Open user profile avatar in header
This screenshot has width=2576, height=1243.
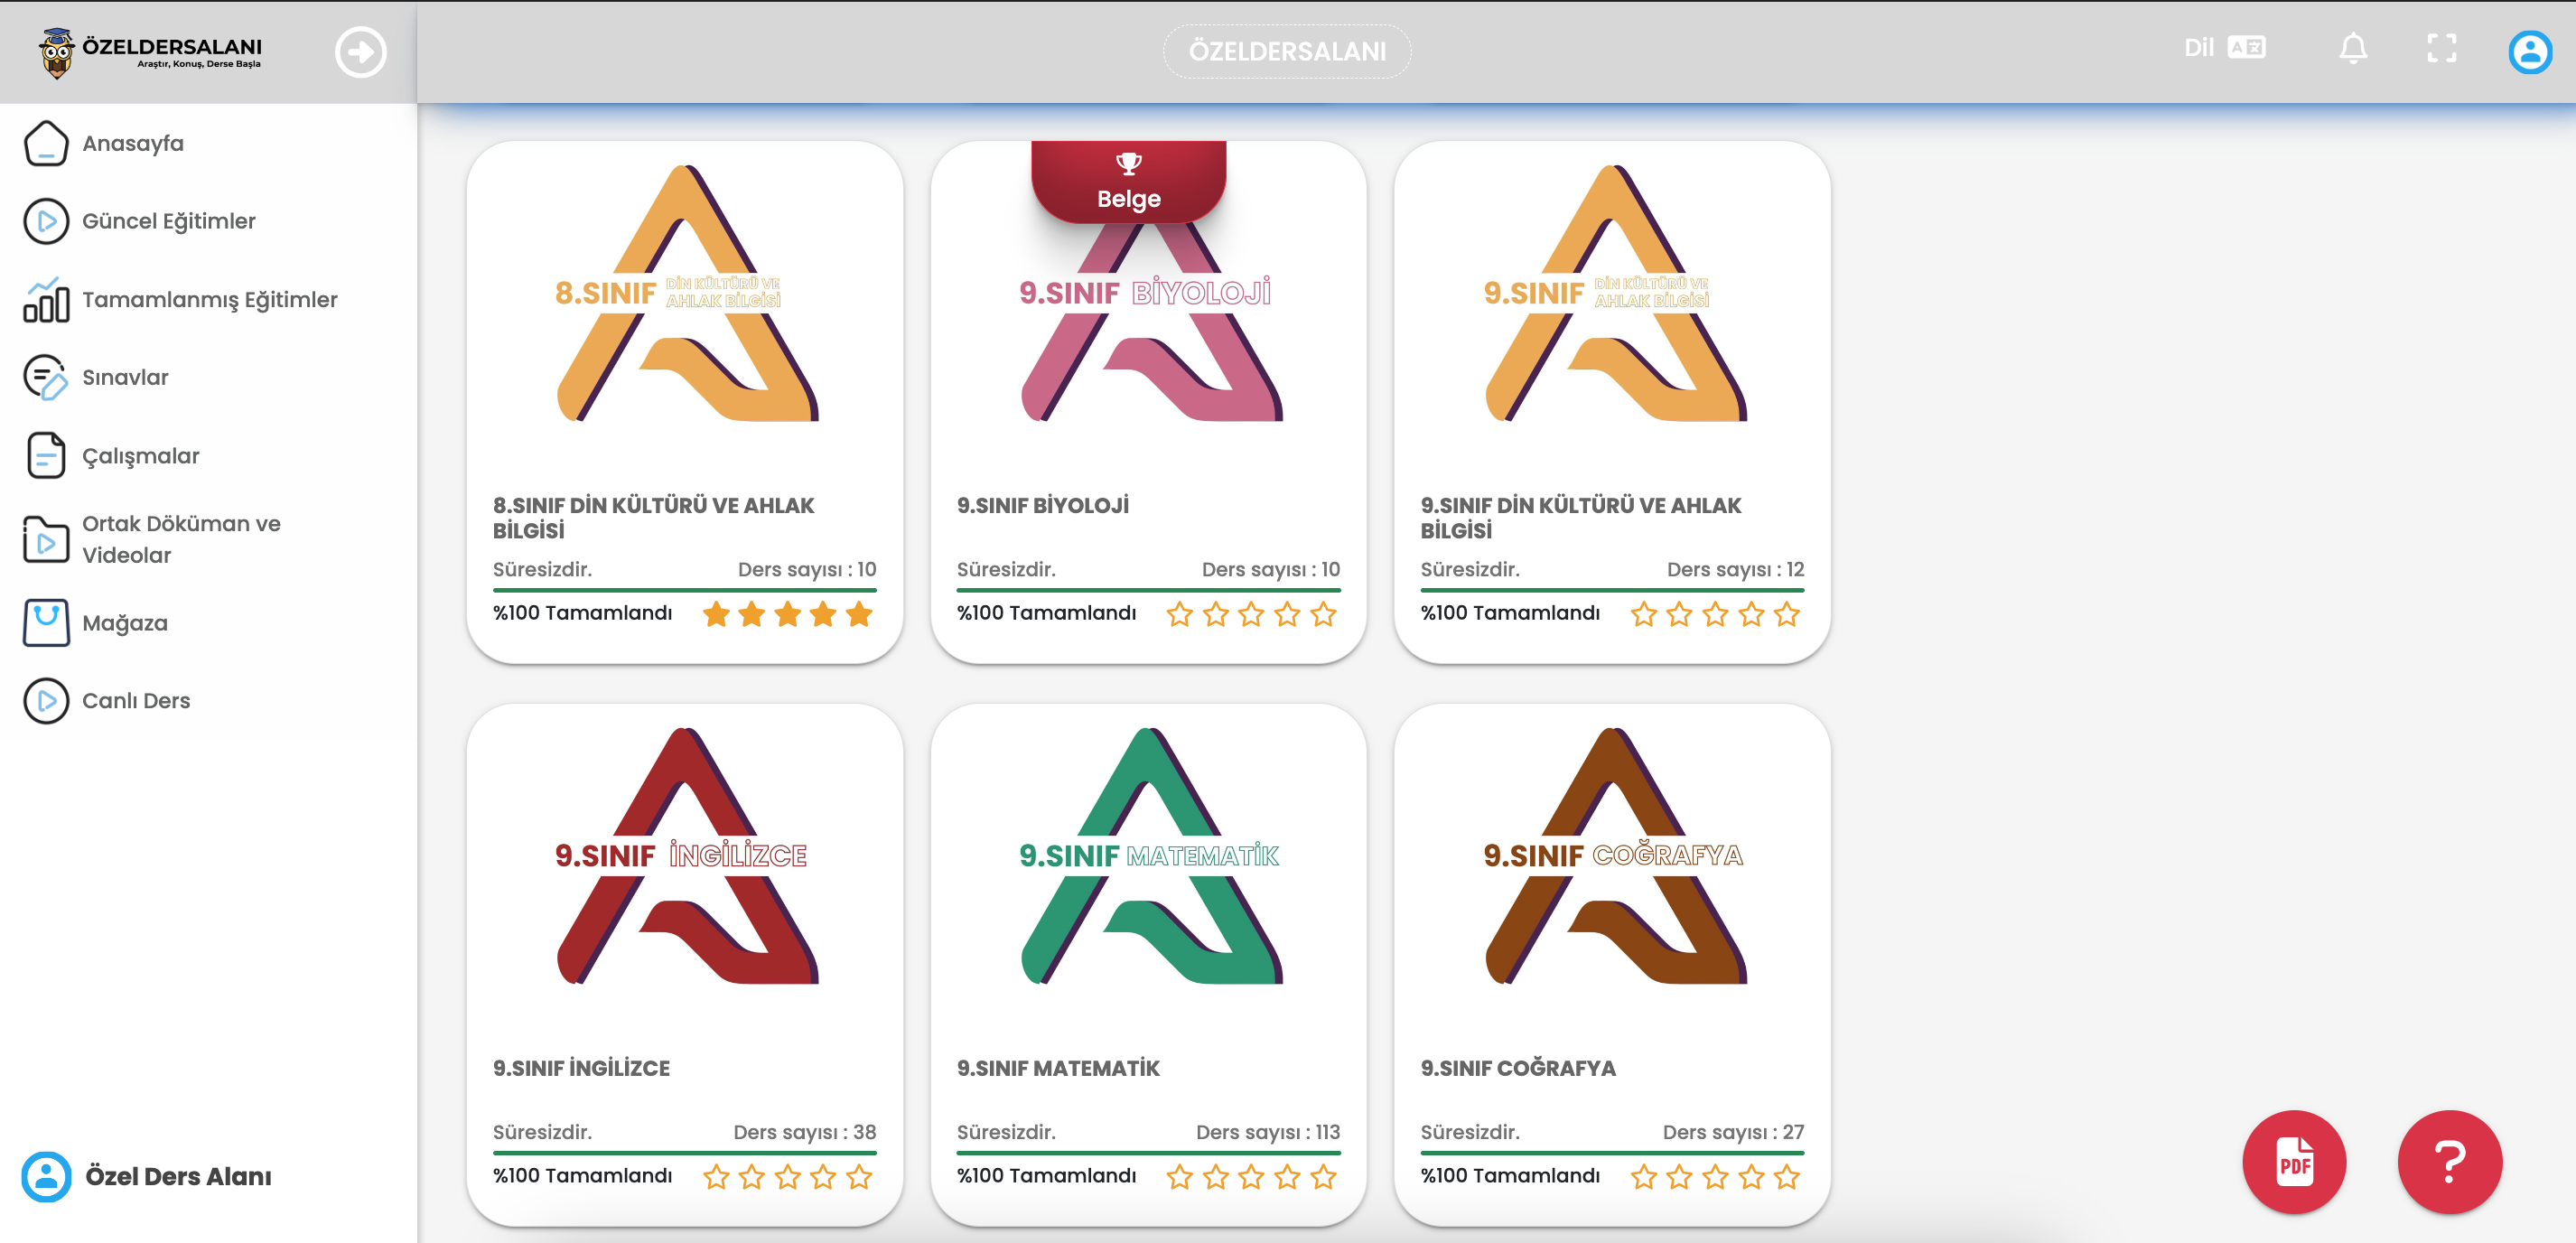pyautogui.click(x=2529, y=52)
